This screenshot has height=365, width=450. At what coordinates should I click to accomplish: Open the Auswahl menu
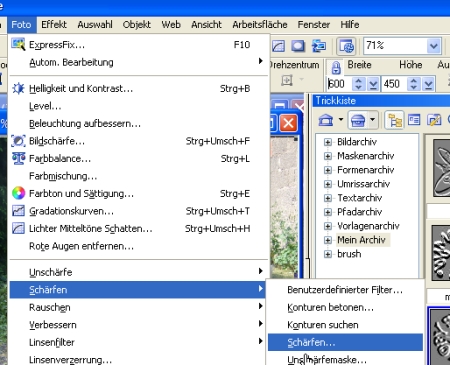point(95,25)
